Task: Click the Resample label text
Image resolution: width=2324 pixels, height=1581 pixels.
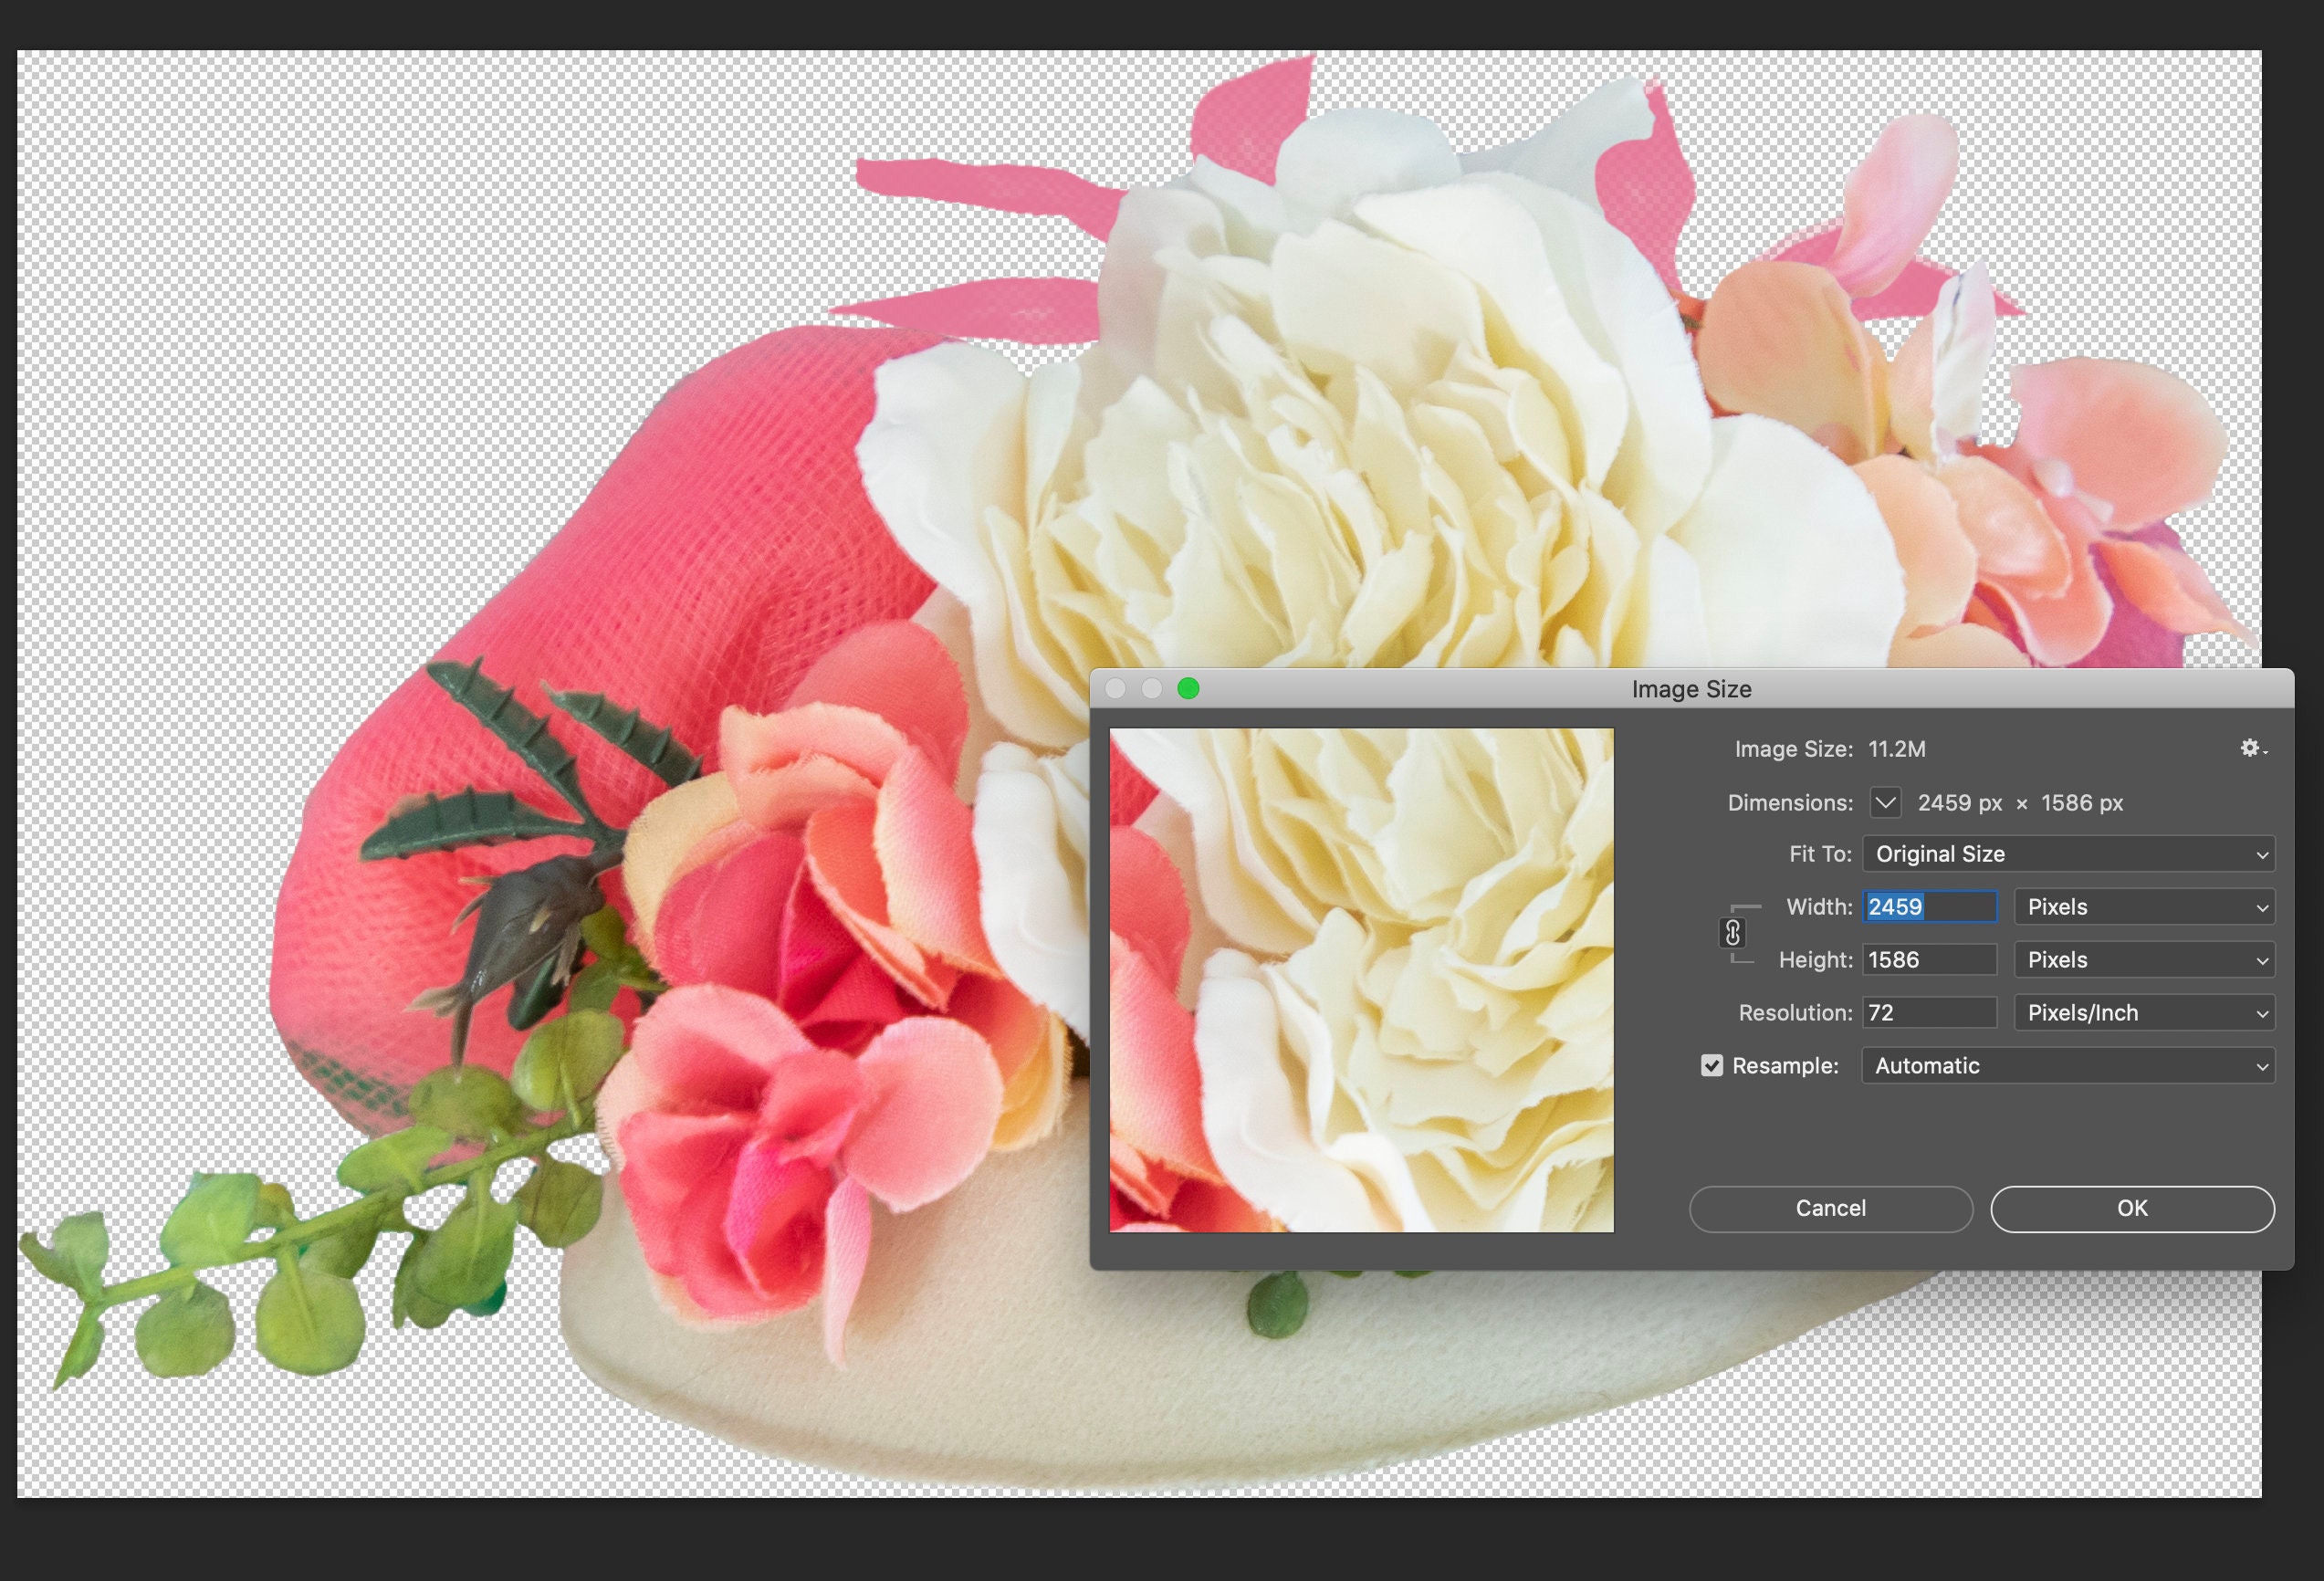Action: tap(1785, 1066)
